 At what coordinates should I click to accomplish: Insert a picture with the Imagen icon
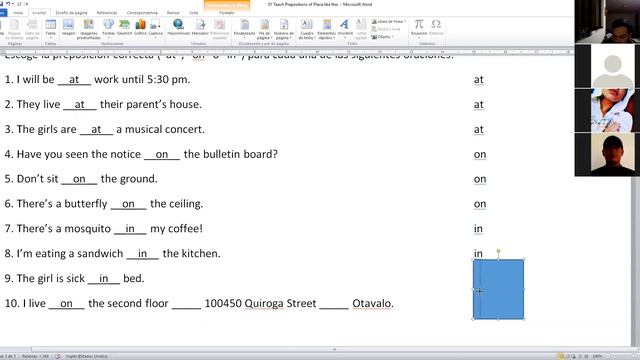tap(68, 24)
